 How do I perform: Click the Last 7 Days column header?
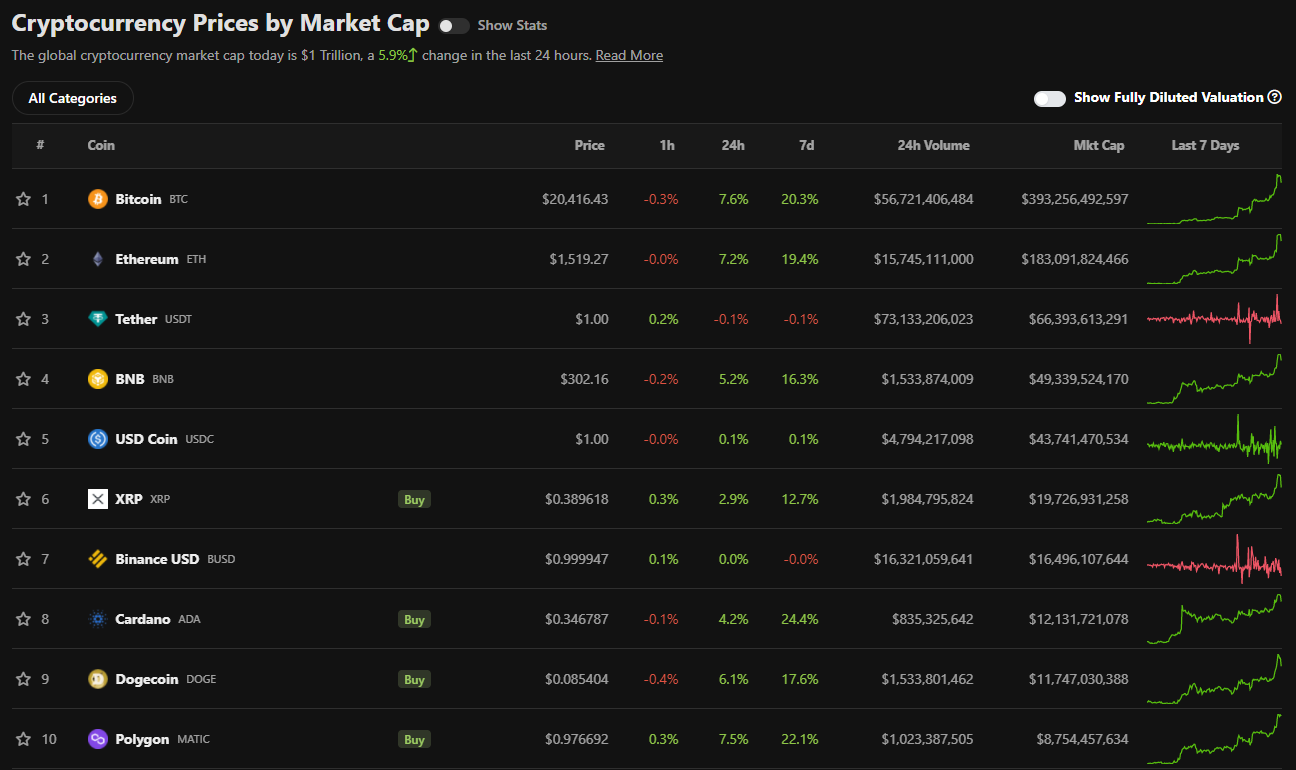pyautogui.click(x=1205, y=145)
